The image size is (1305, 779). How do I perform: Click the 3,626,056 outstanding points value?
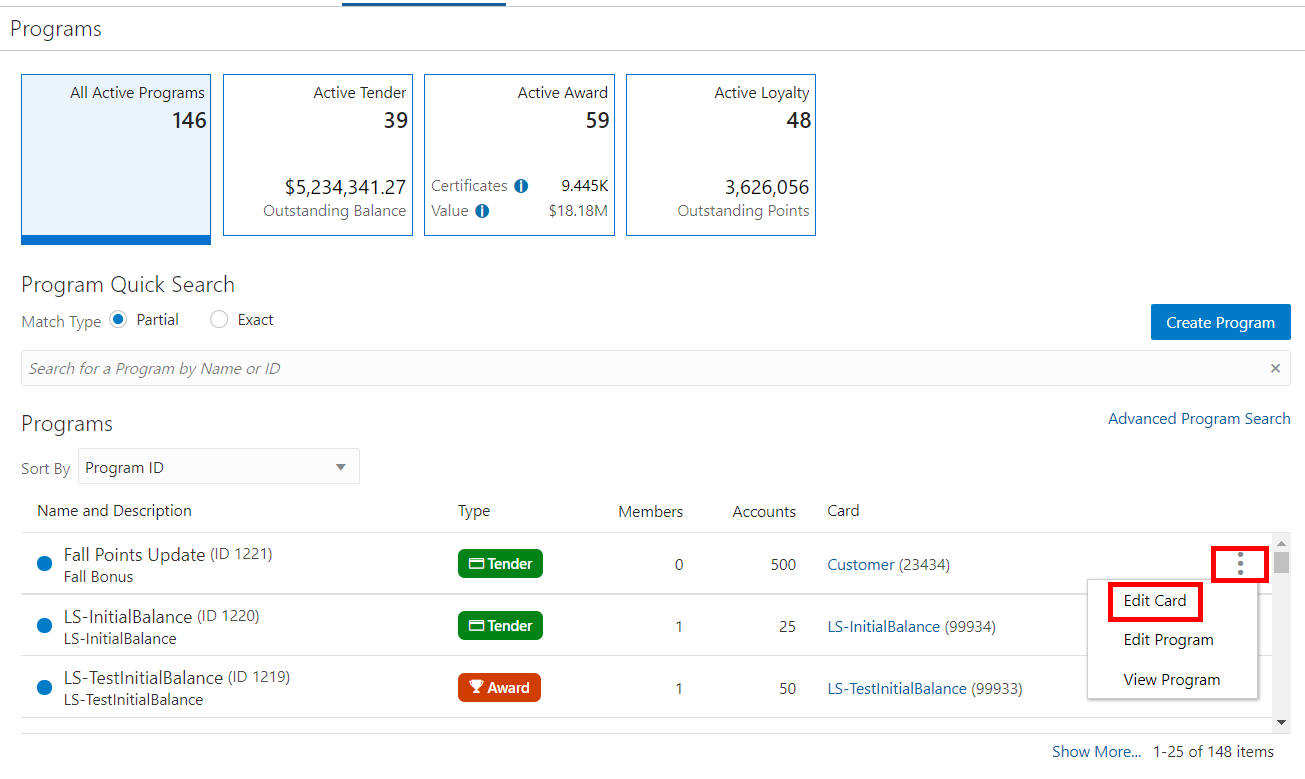767,187
